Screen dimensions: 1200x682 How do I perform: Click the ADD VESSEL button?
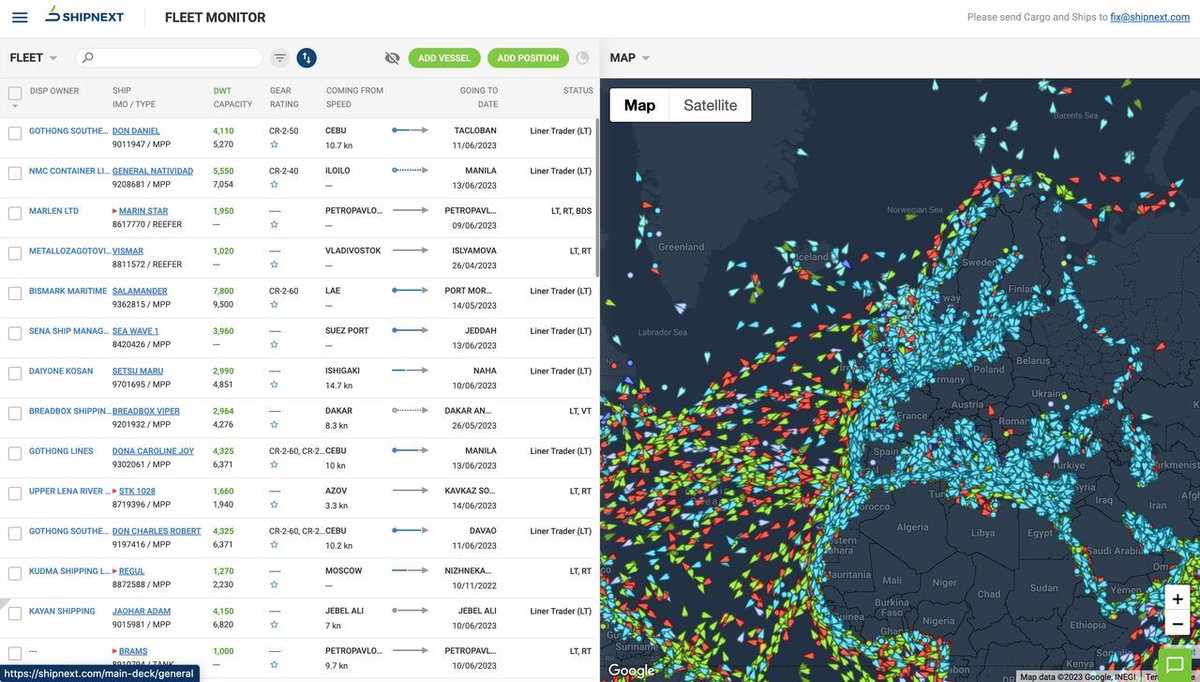445,58
